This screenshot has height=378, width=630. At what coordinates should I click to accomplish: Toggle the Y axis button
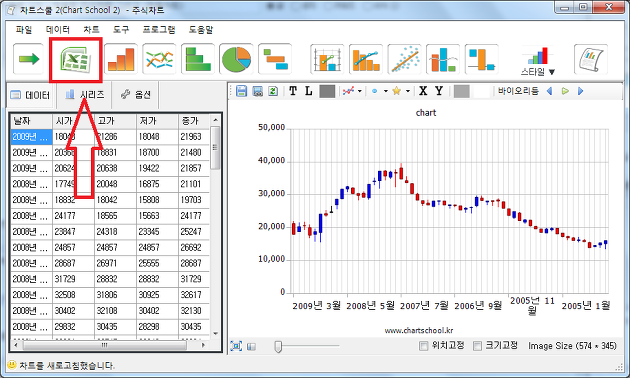click(x=439, y=91)
